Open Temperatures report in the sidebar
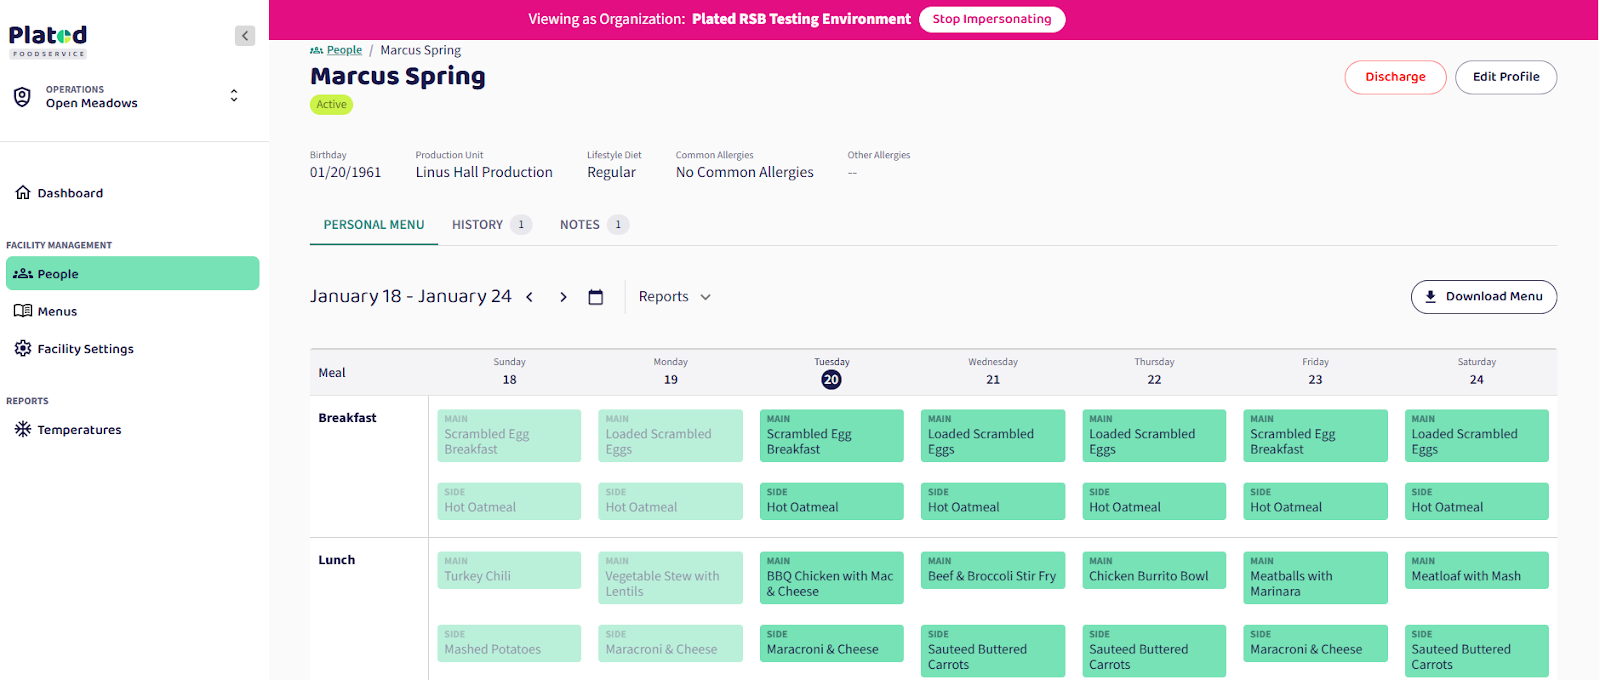Image resolution: width=1600 pixels, height=680 pixels. pos(79,430)
